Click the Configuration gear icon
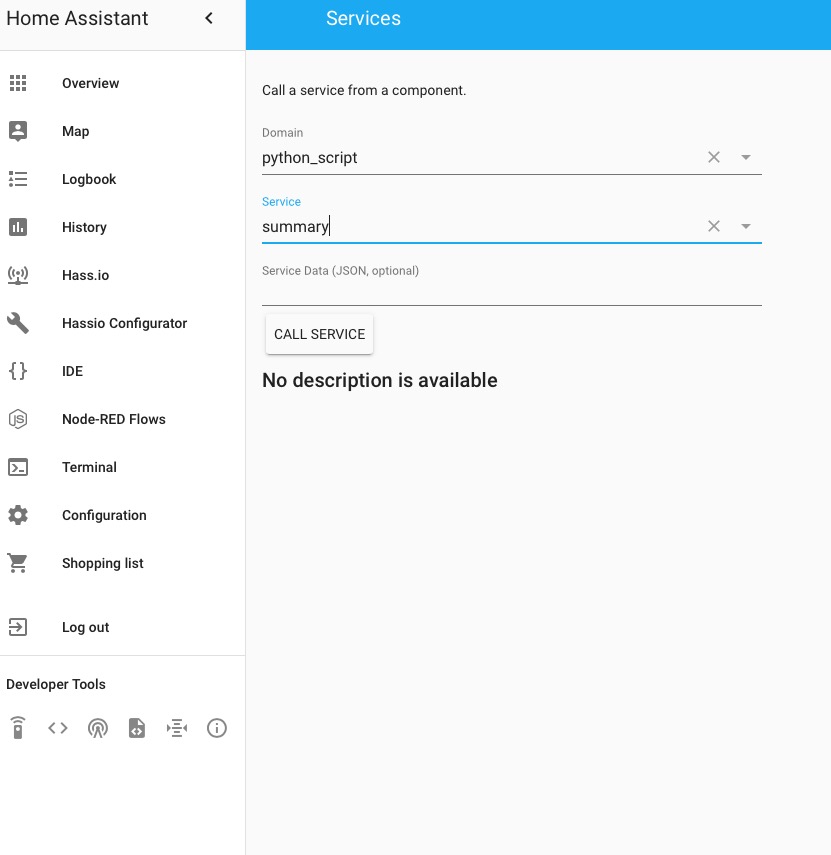 point(18,515)
